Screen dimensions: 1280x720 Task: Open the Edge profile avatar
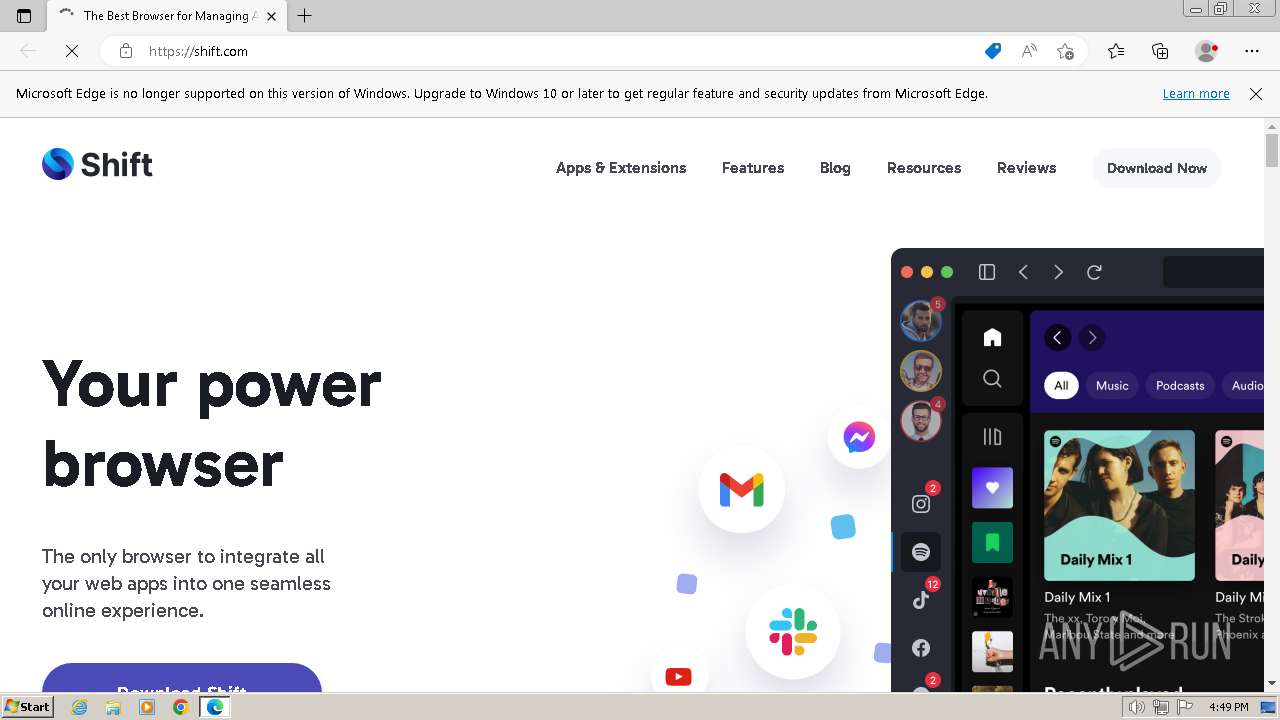coord(1207,51)
